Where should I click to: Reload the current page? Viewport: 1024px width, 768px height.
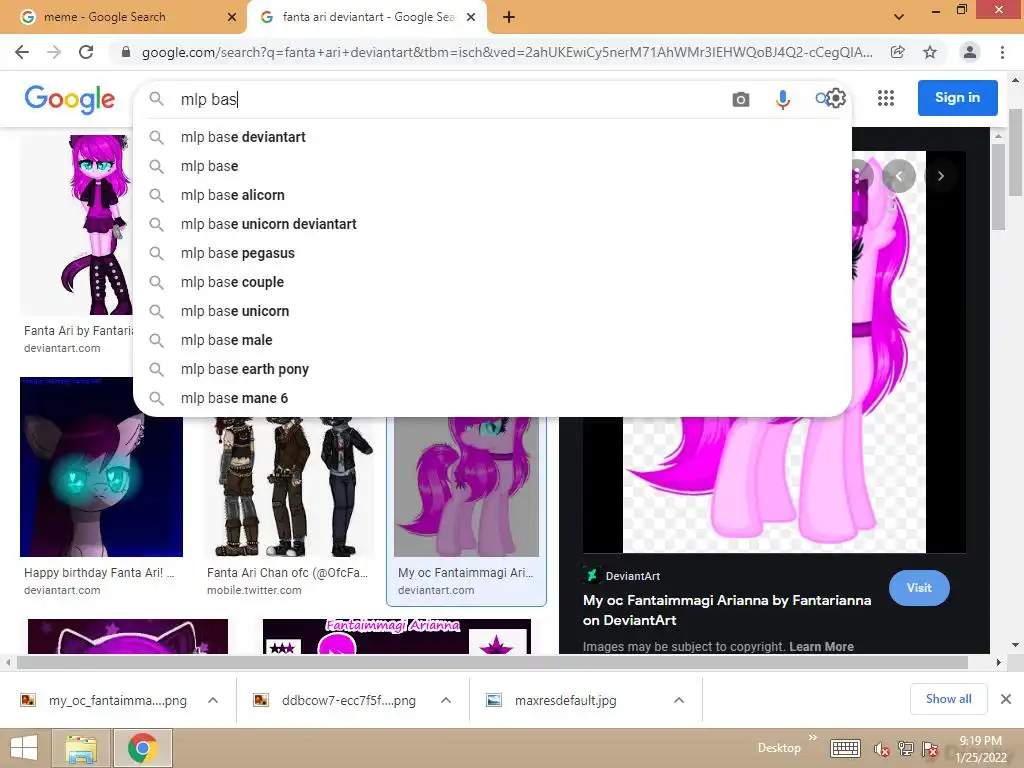86,52
